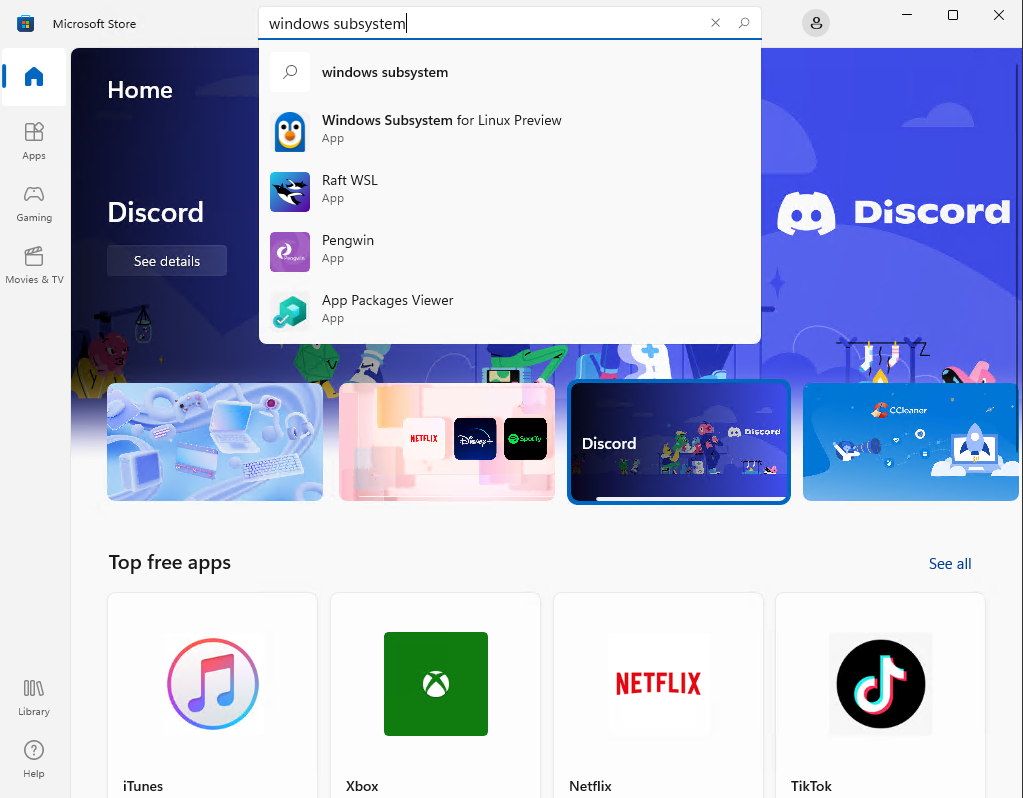Select Windows Subsystem for Linux Preview suggestion
Image resolution: width=1023 pixels, height=798 pixels.
coord(441,129)
